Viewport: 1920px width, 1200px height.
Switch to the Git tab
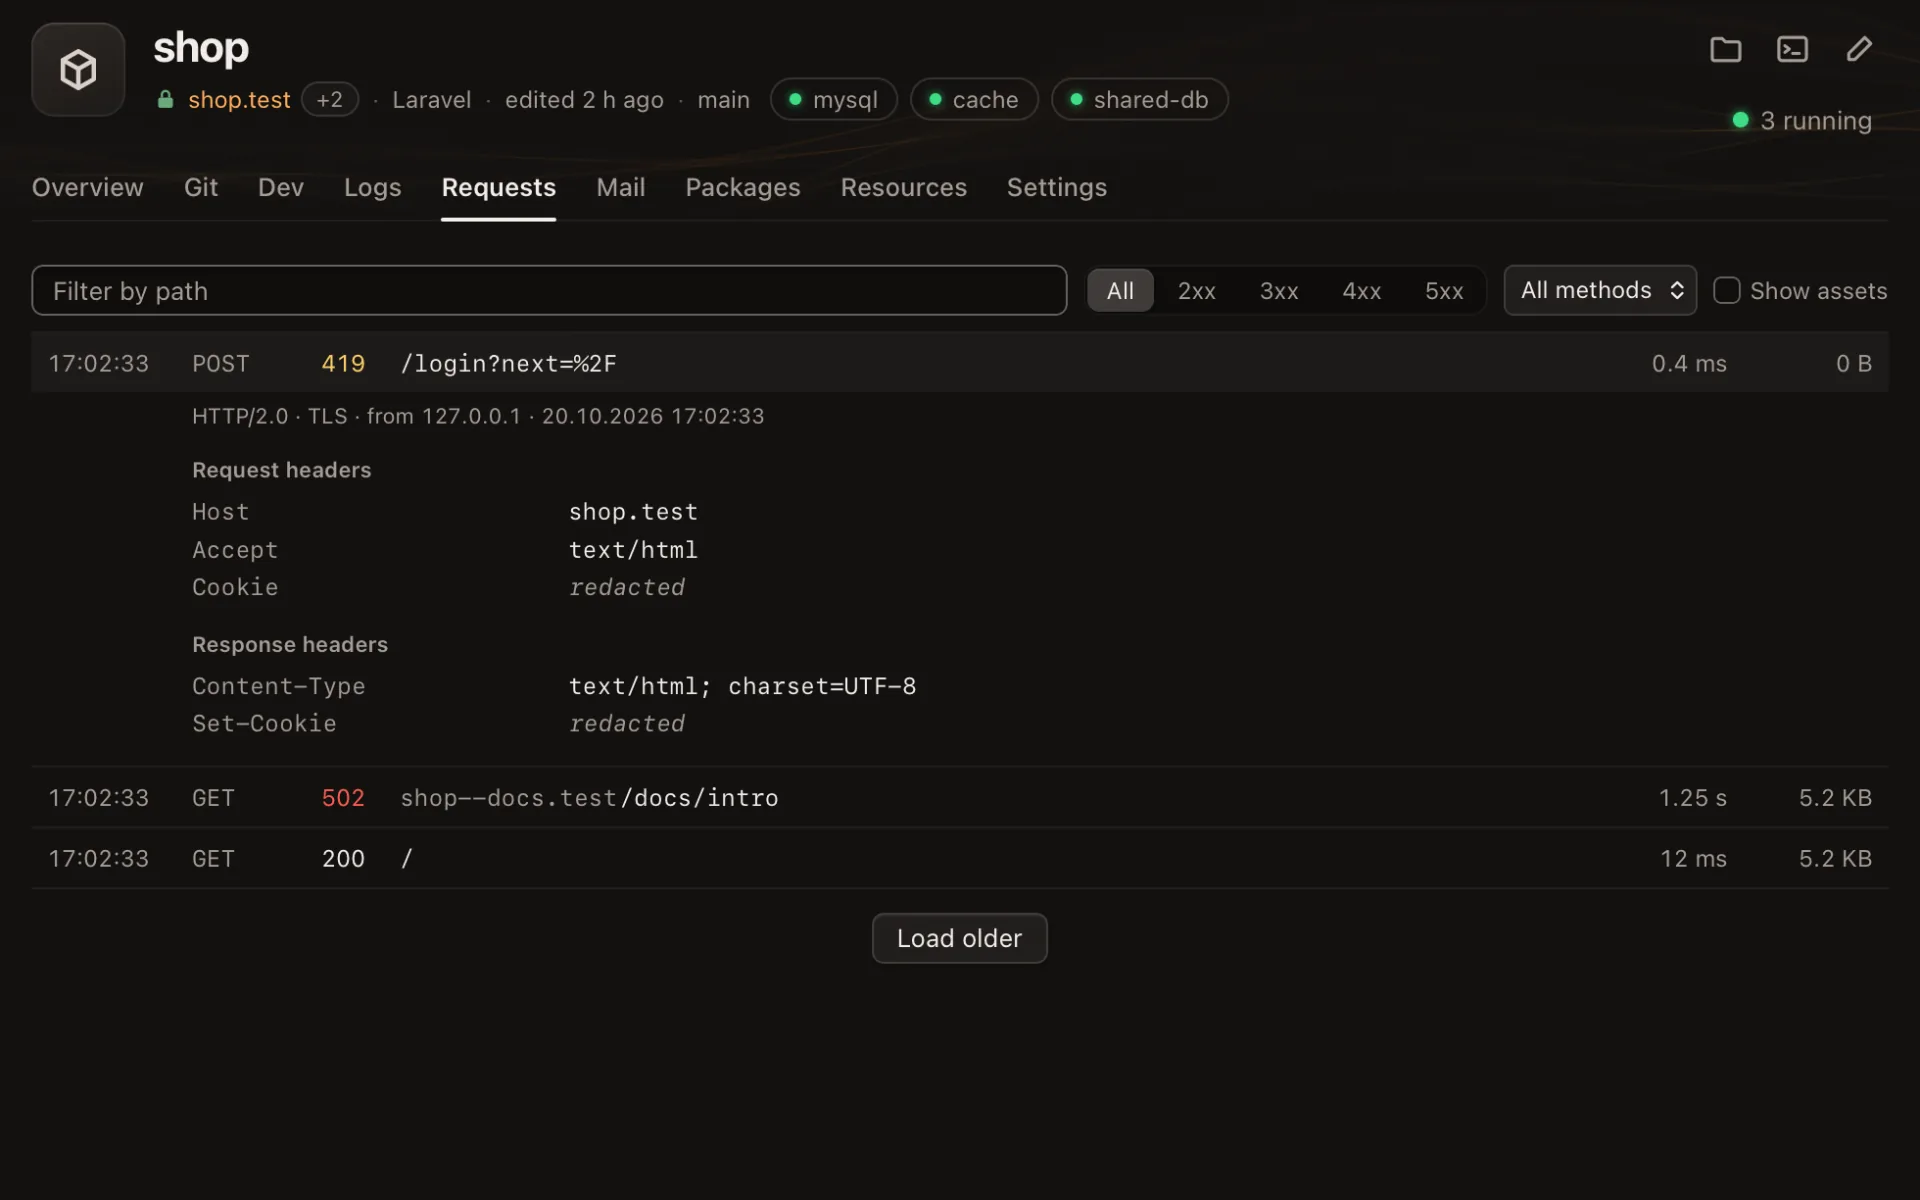201,187
